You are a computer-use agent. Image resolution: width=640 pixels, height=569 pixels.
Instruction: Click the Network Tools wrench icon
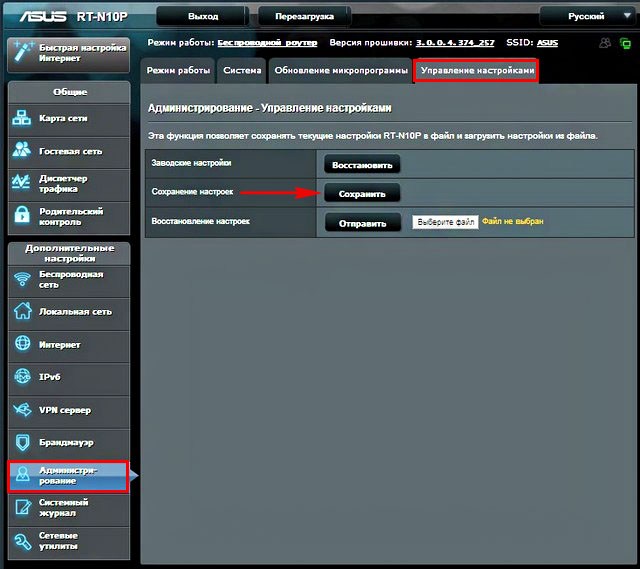22,542
